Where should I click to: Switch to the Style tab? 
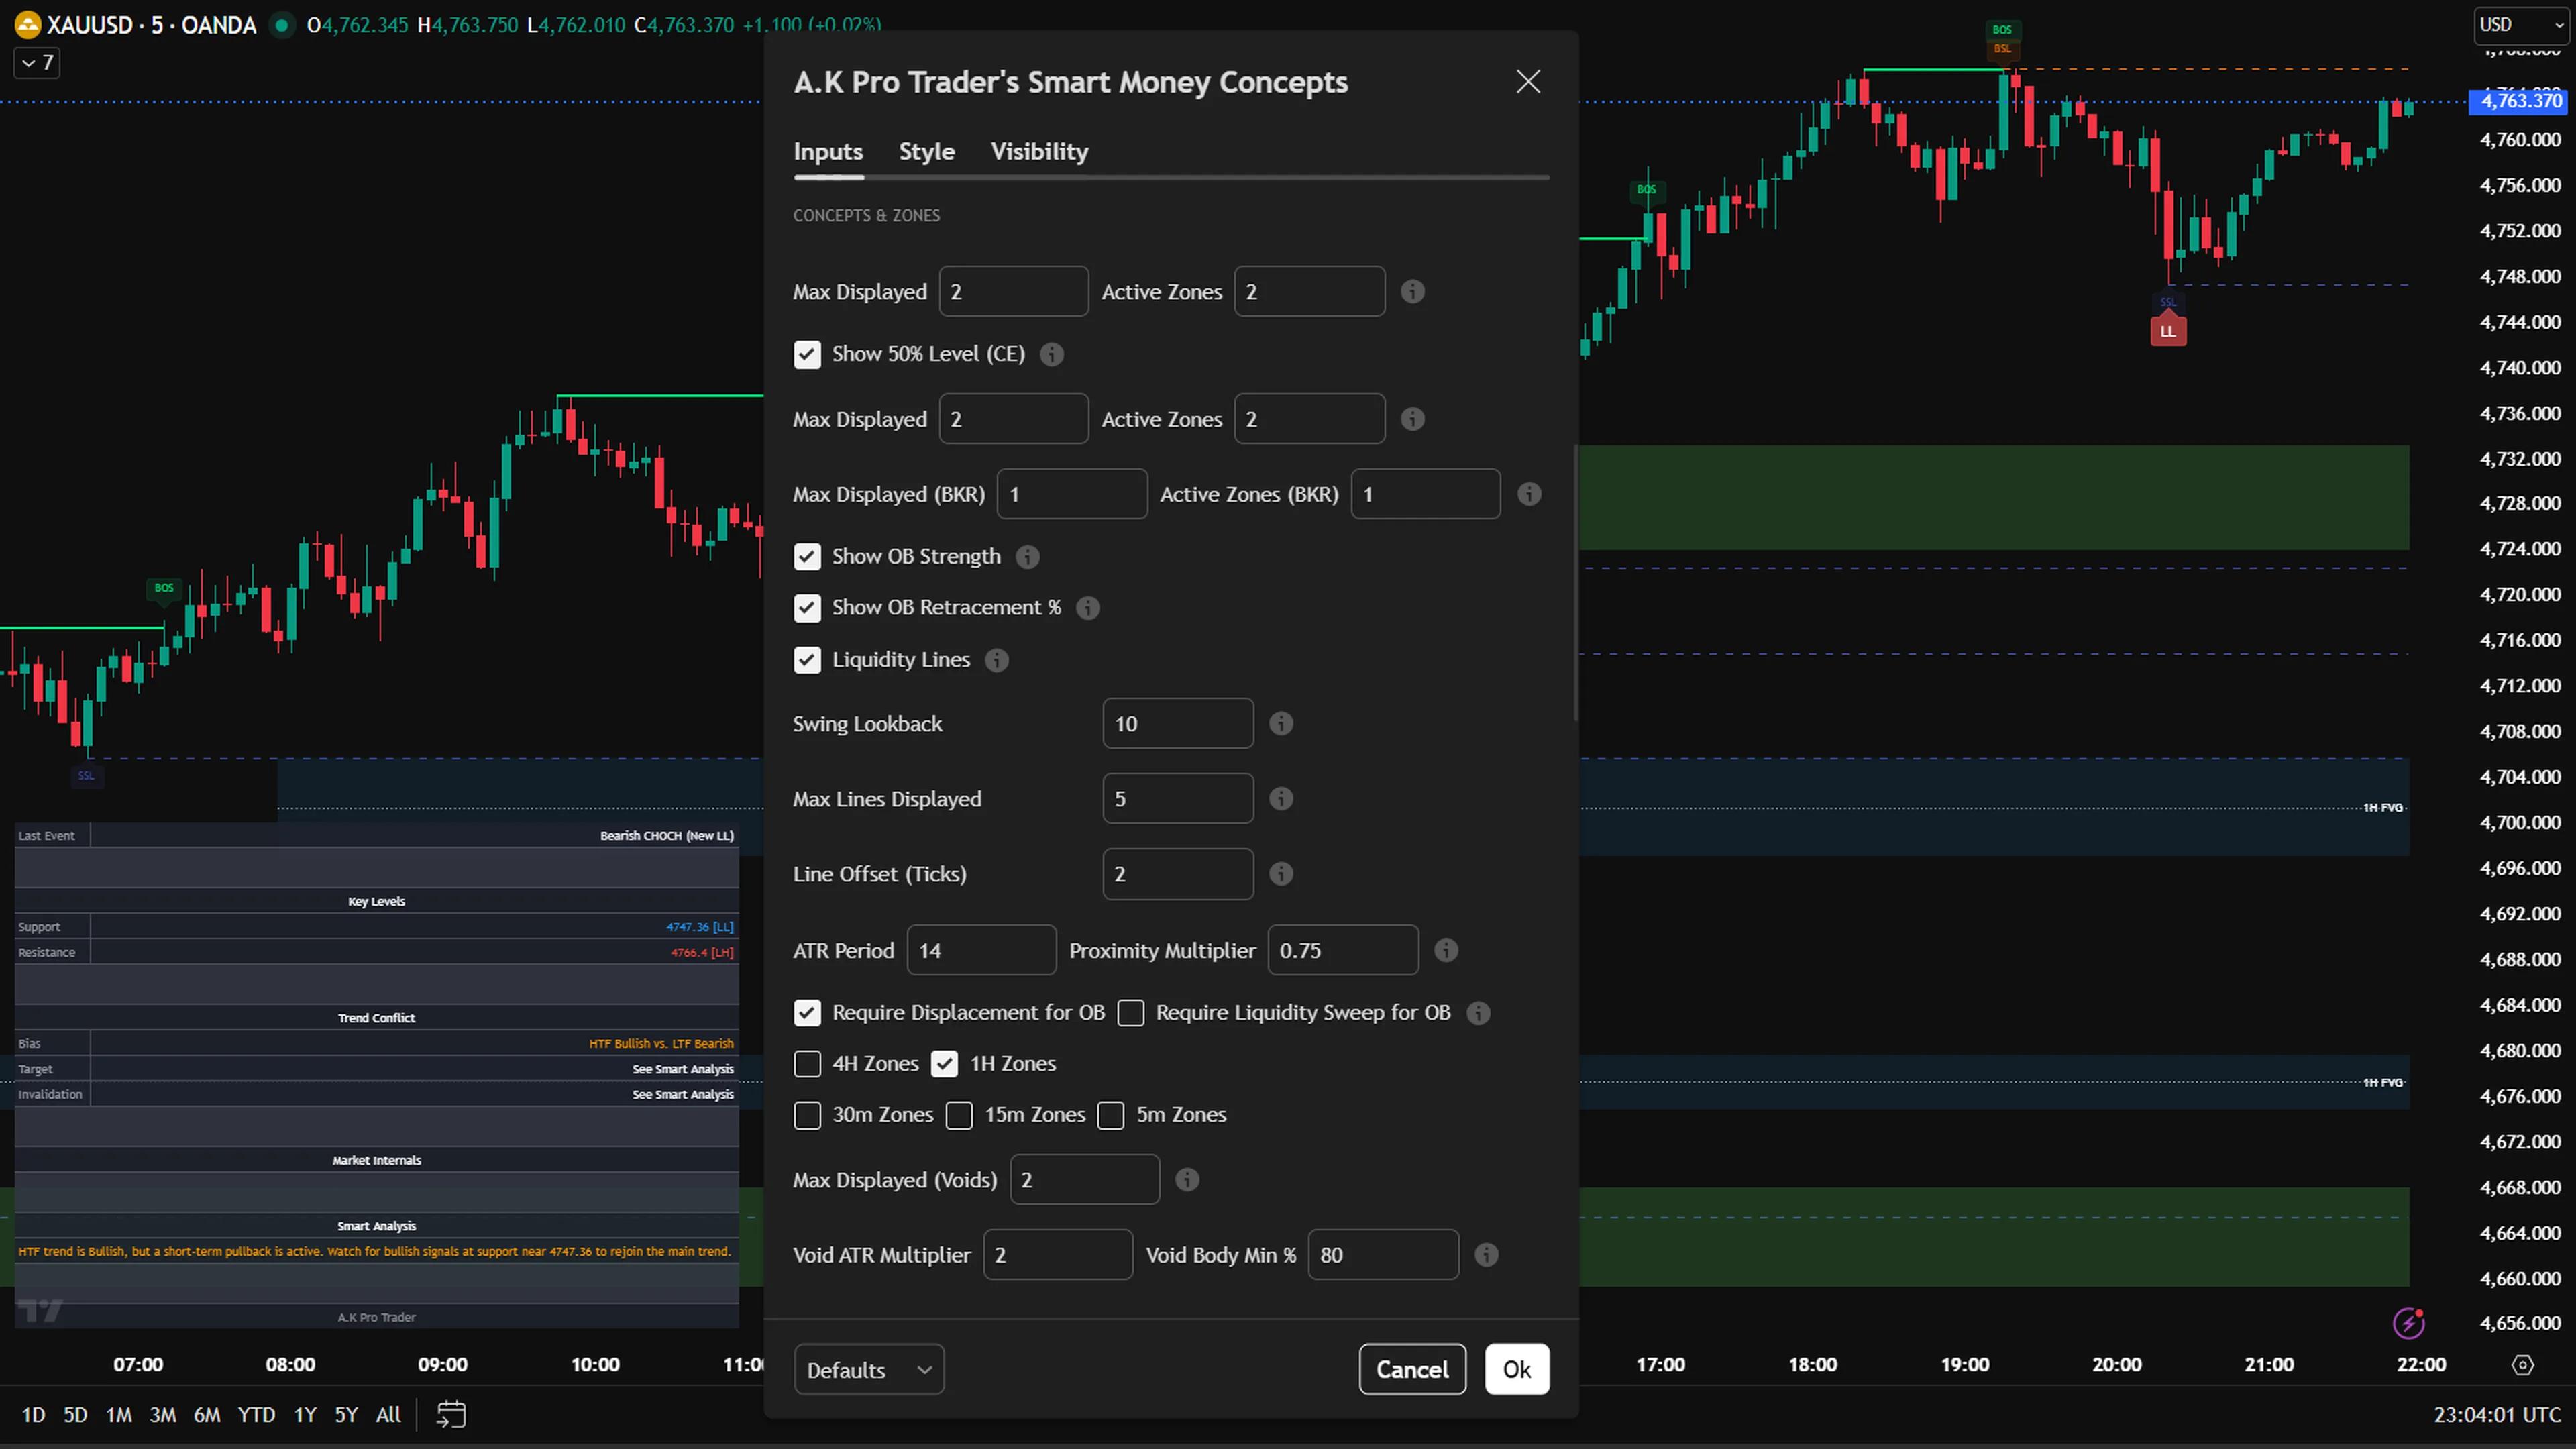coord(926,151)
